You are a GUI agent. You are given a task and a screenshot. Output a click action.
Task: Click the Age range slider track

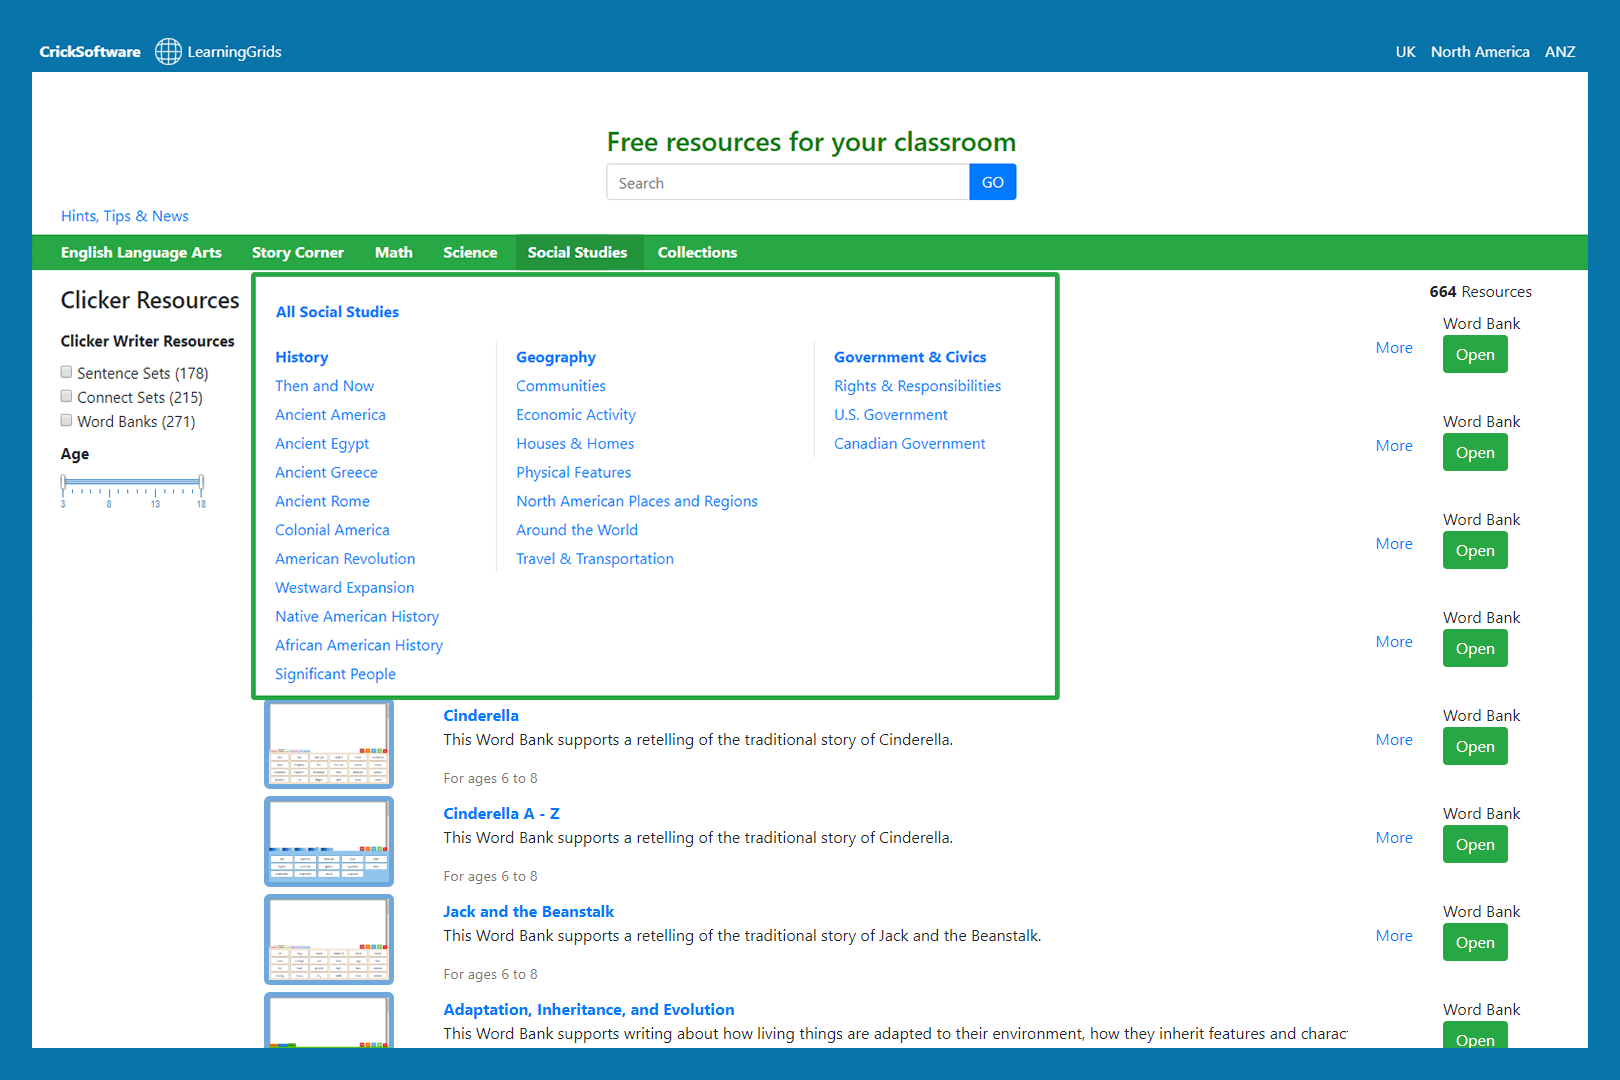(x=132, y=482)
